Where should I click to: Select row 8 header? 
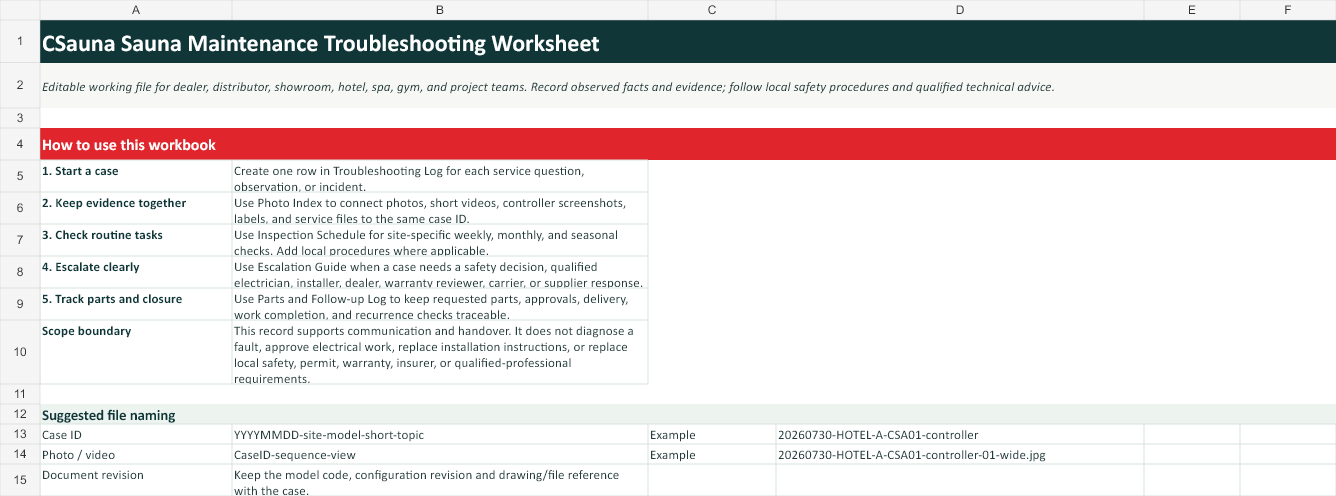click(20, 272)
